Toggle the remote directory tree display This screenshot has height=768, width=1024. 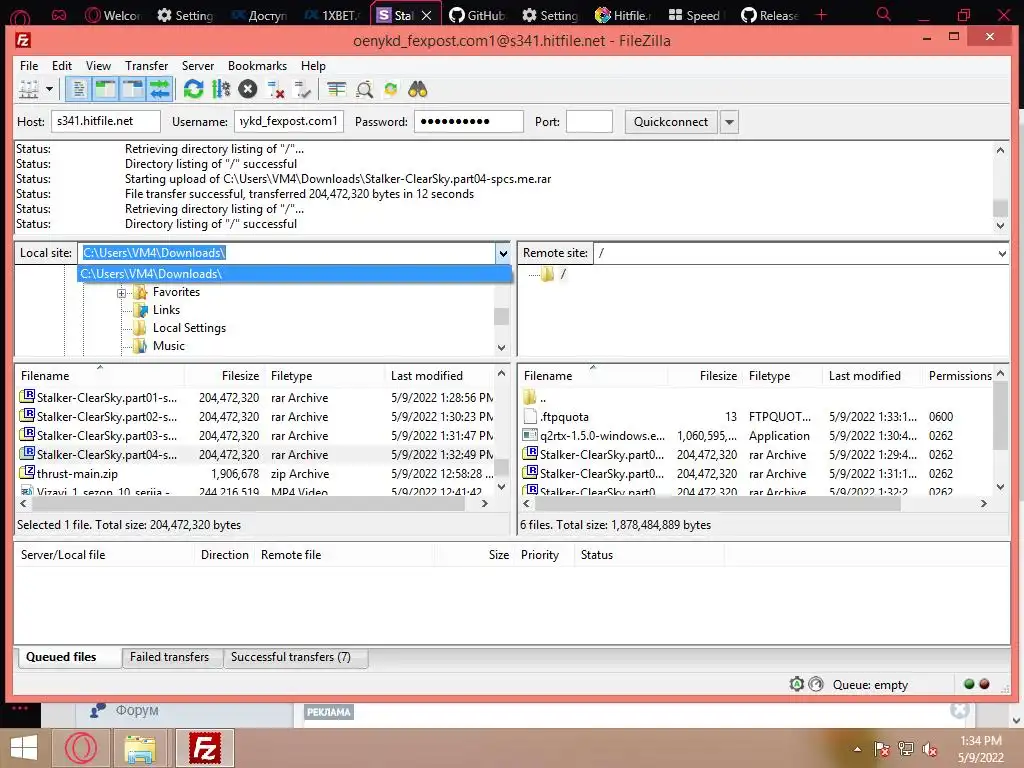(x=133, y=89)
